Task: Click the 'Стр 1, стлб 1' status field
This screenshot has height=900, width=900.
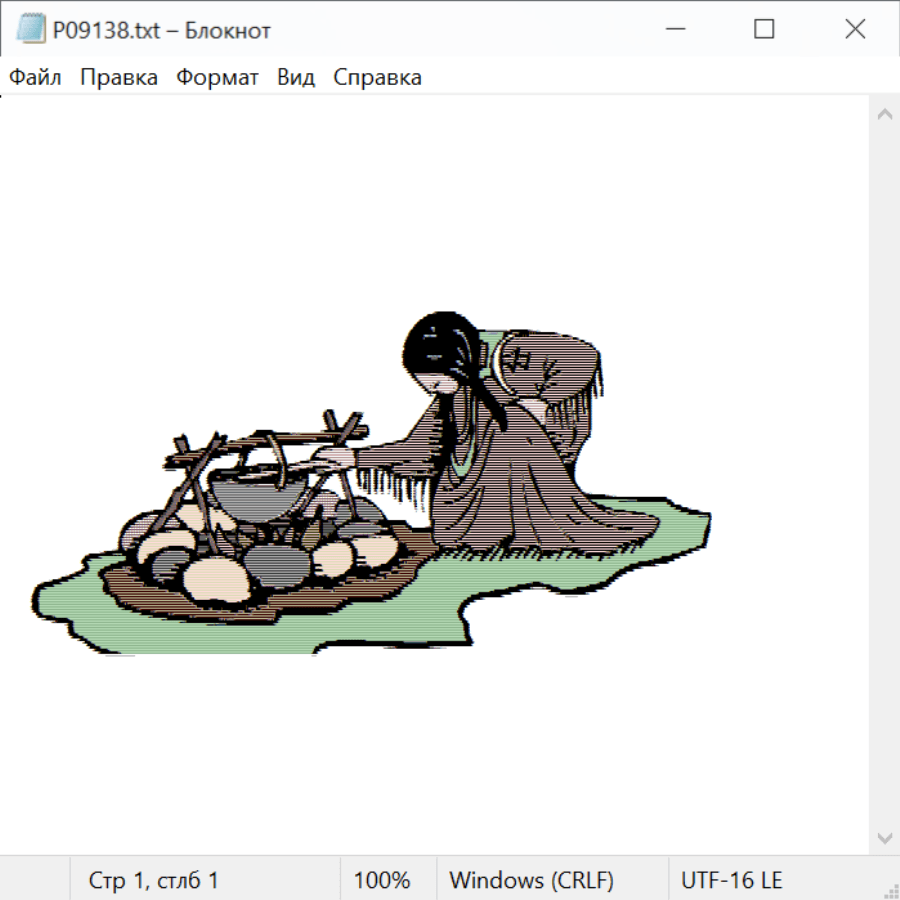Action: point(154,881)
